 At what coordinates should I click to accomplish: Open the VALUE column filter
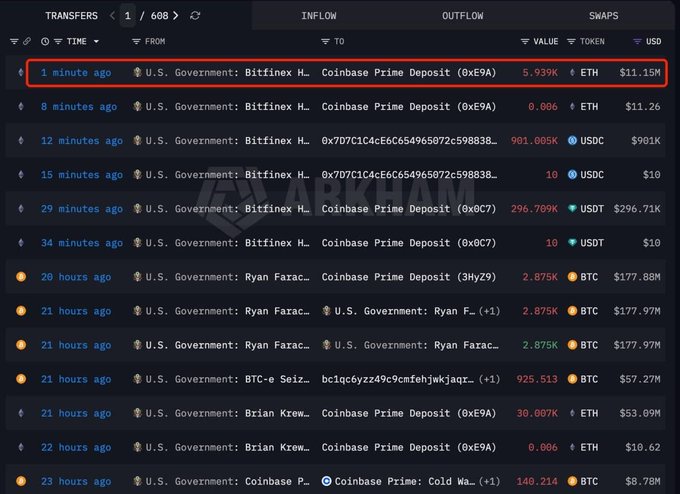[525, 42]
